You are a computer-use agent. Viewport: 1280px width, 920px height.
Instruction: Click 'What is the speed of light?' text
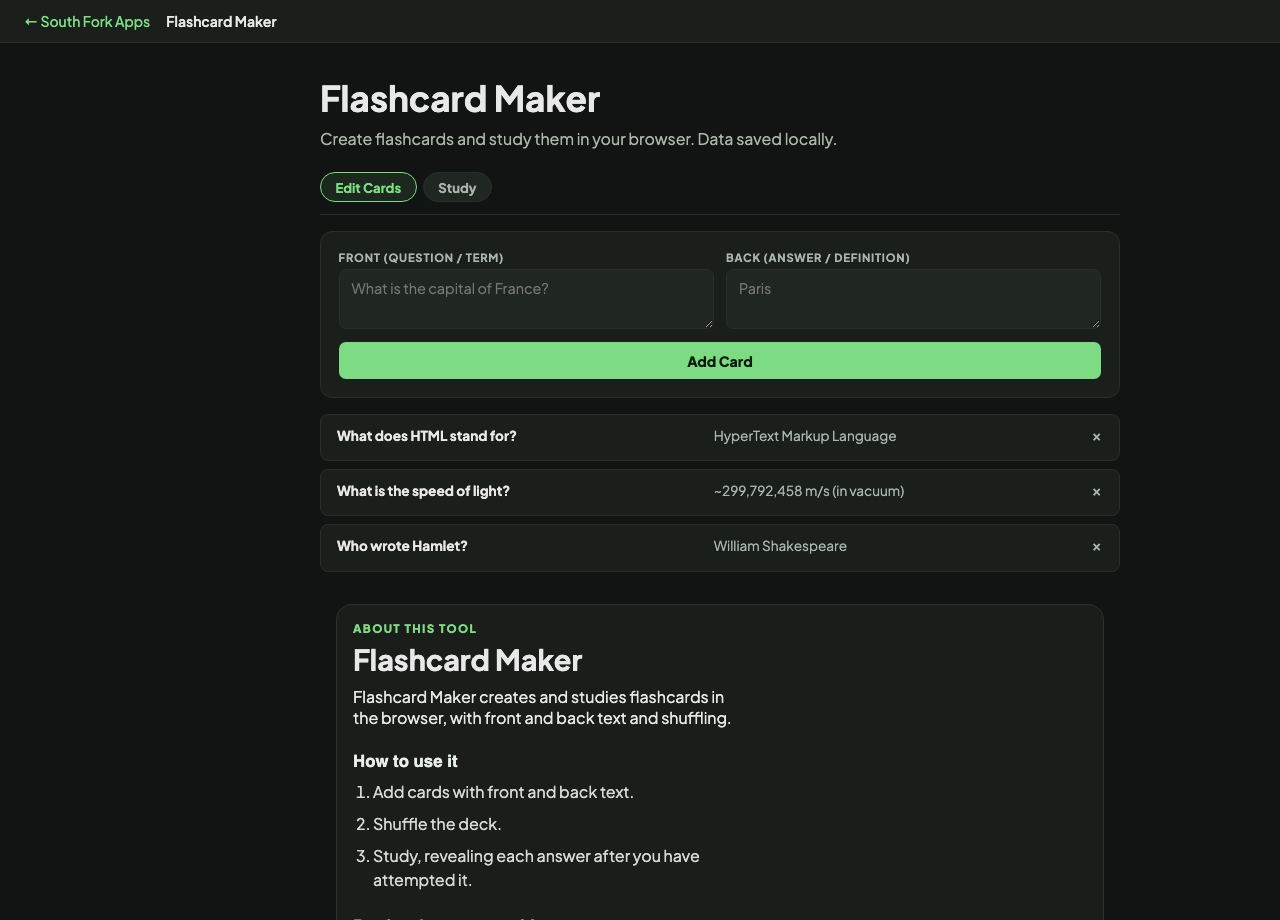point(423,491)
